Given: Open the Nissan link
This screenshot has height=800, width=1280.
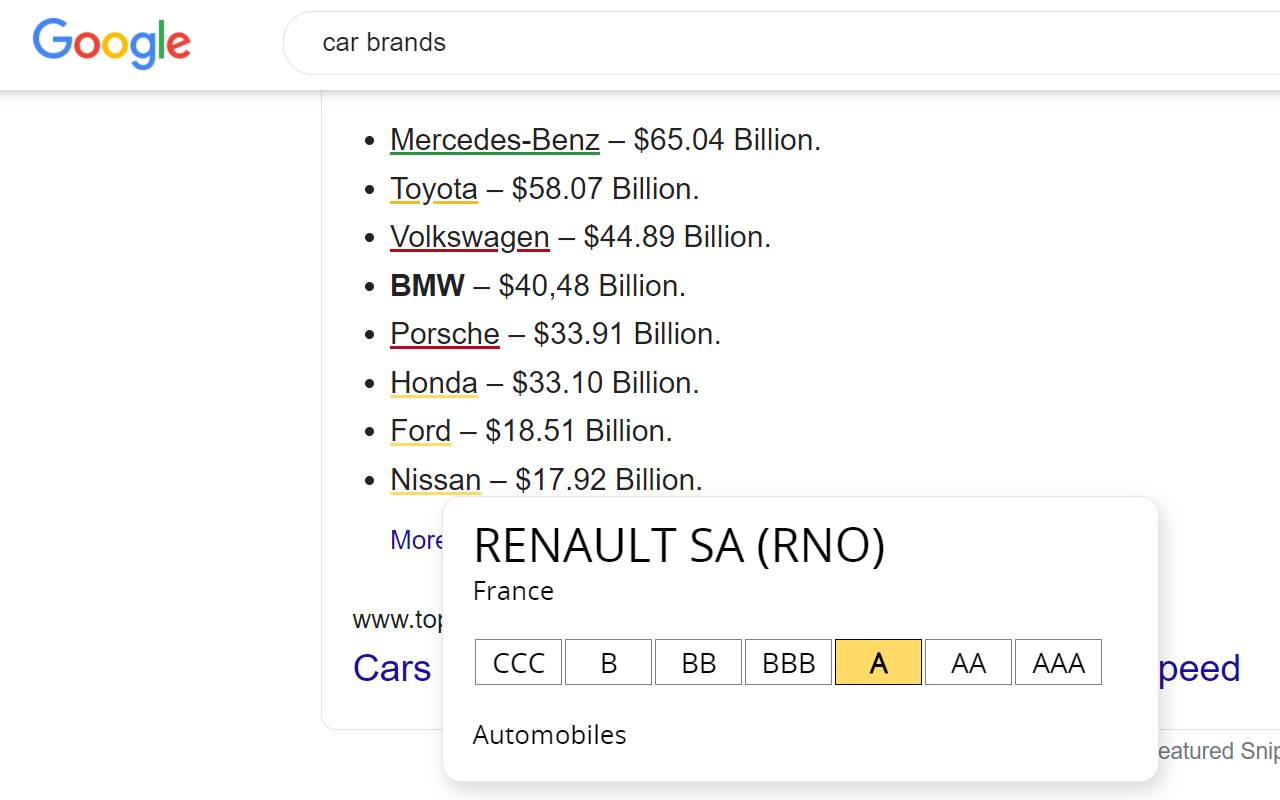Looking at the screenshot, I should click(436, 480).
